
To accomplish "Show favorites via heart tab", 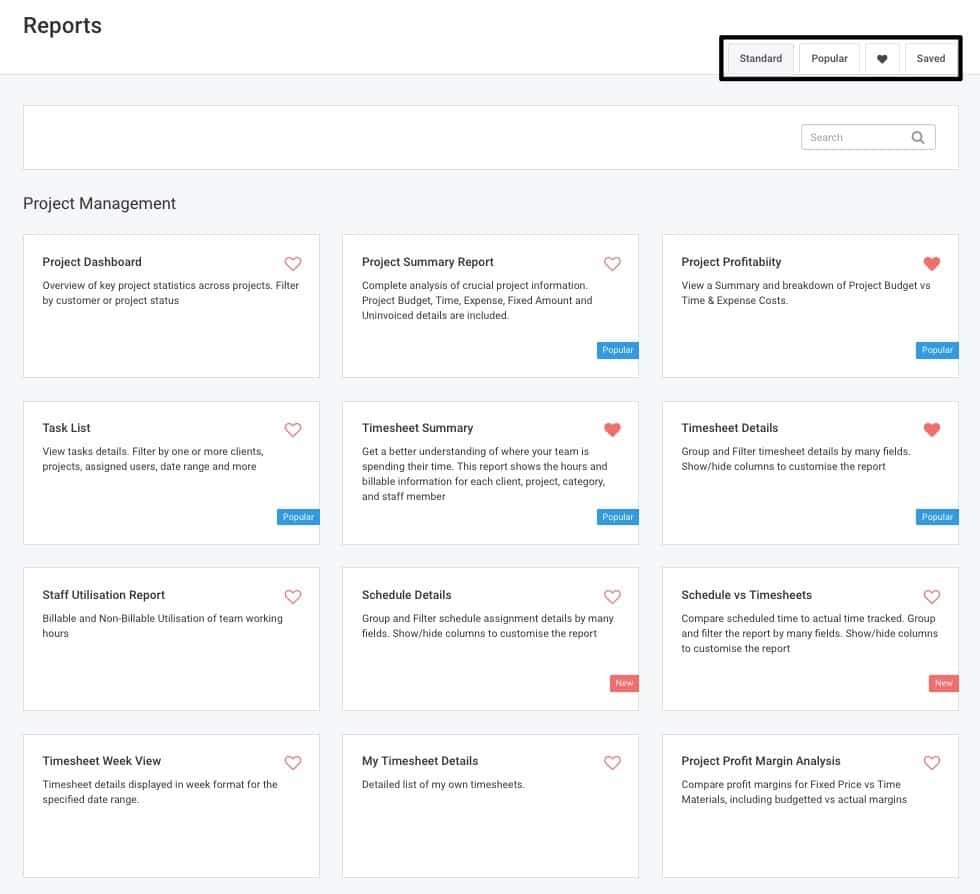I will pyautogui.click(x=882, y=59).
